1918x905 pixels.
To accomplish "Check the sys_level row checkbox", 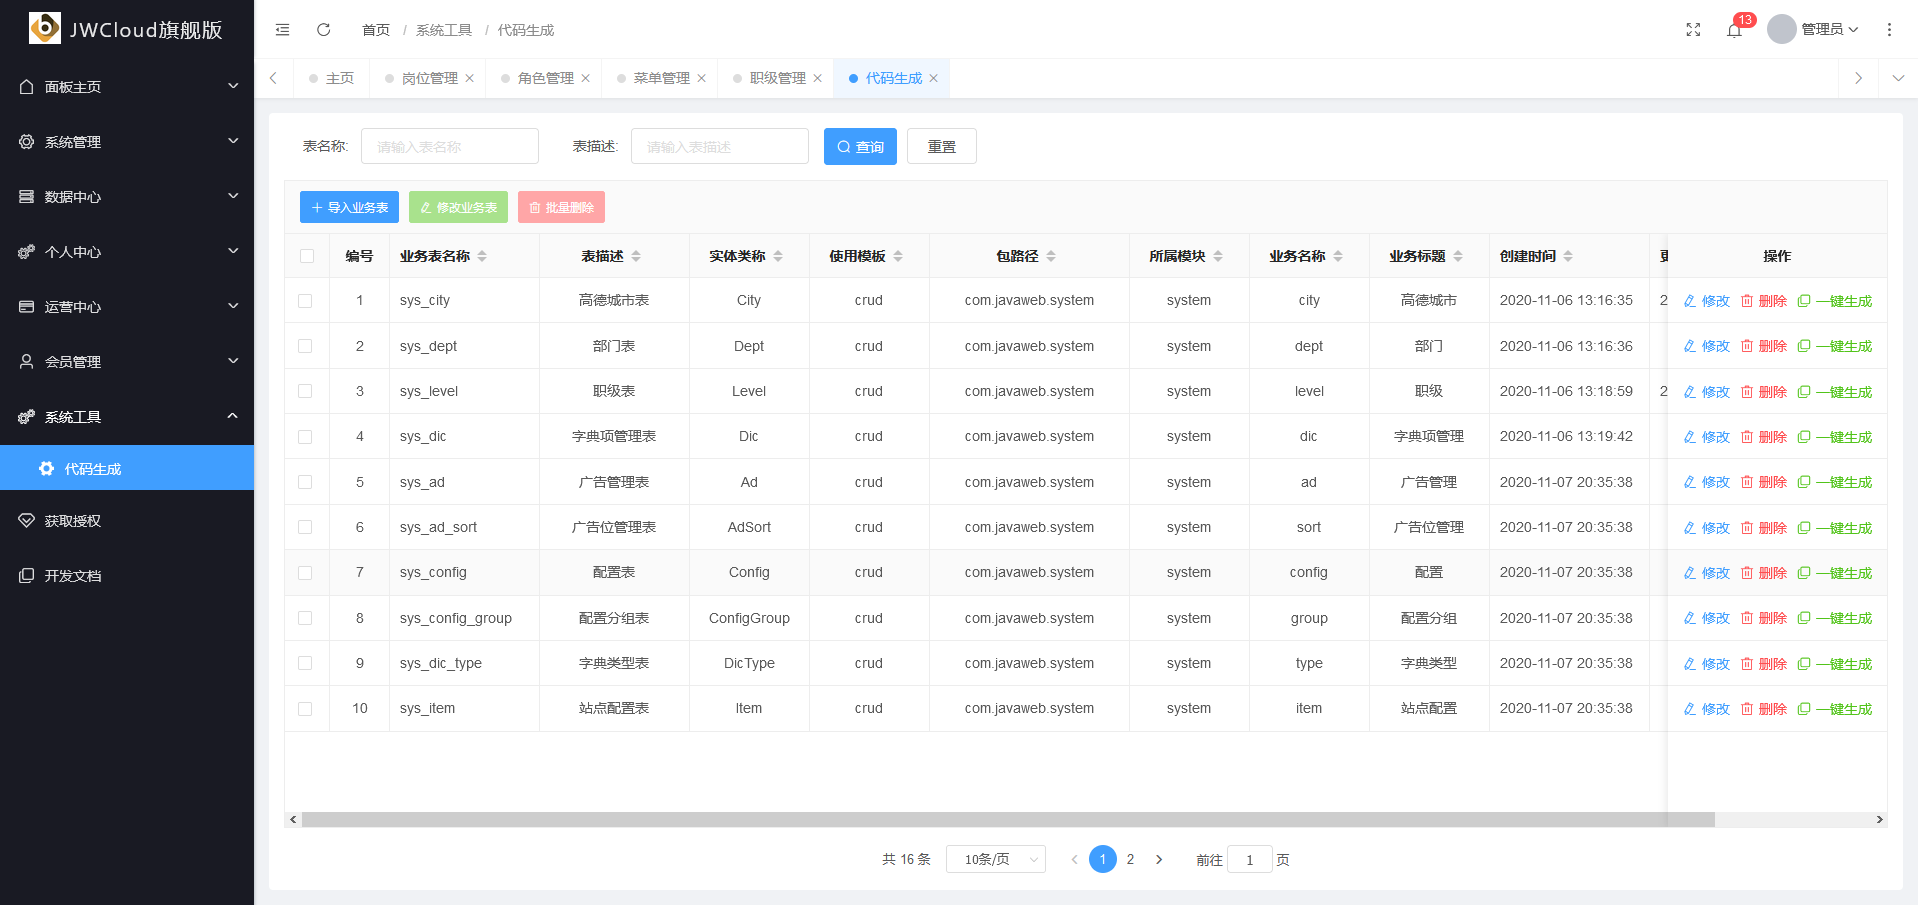I will pos(305,391).
